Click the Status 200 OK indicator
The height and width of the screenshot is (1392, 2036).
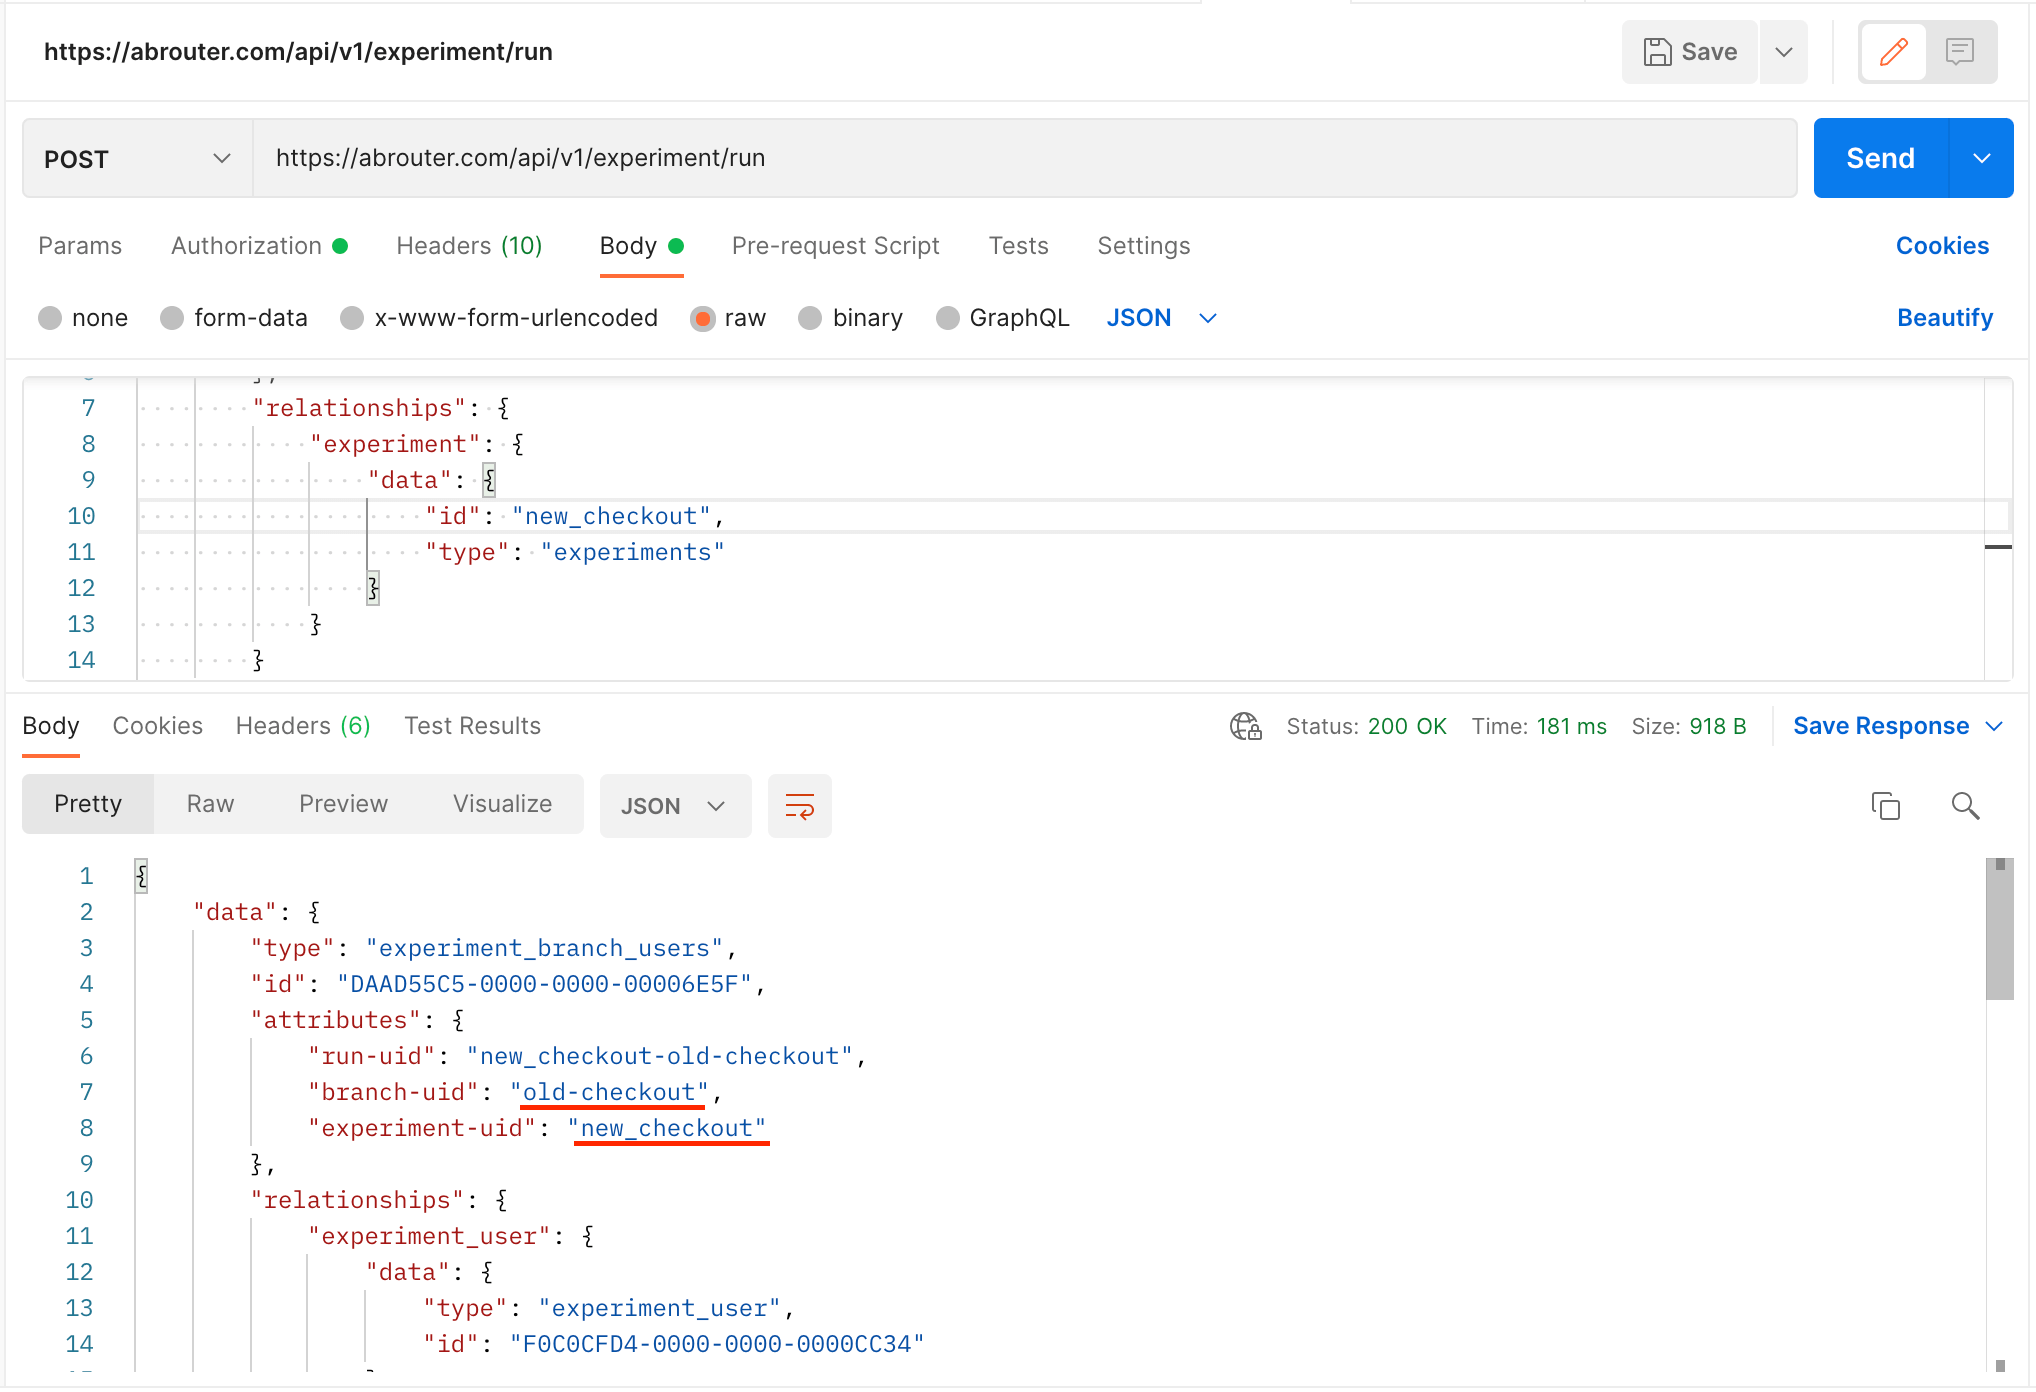pyautogui.click(x=1366, y=726)
